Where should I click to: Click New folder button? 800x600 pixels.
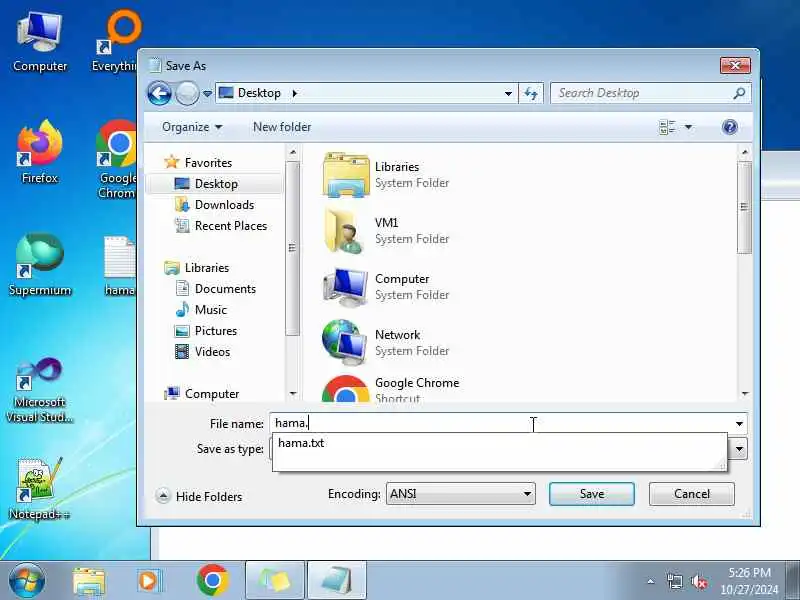pyautogui.click(x=282, y=127)
